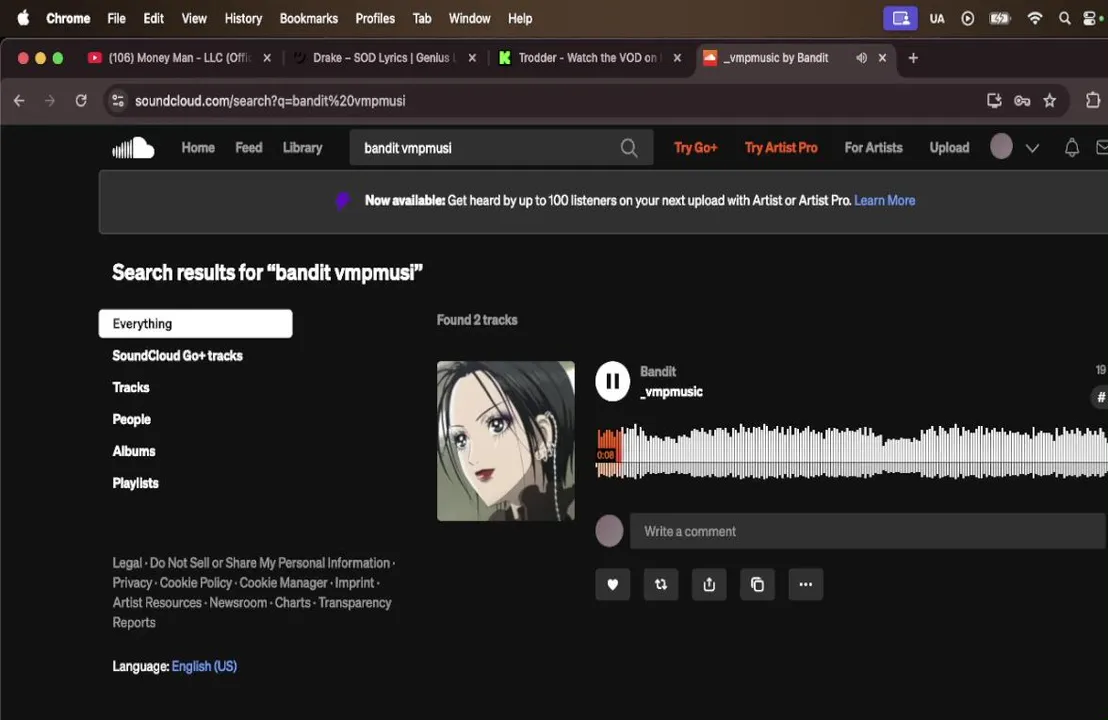The height and width of the screenshot is (720, 1108).
Task: Filter by SoundCloud Go+ tracks
Action: click(177, 355)
